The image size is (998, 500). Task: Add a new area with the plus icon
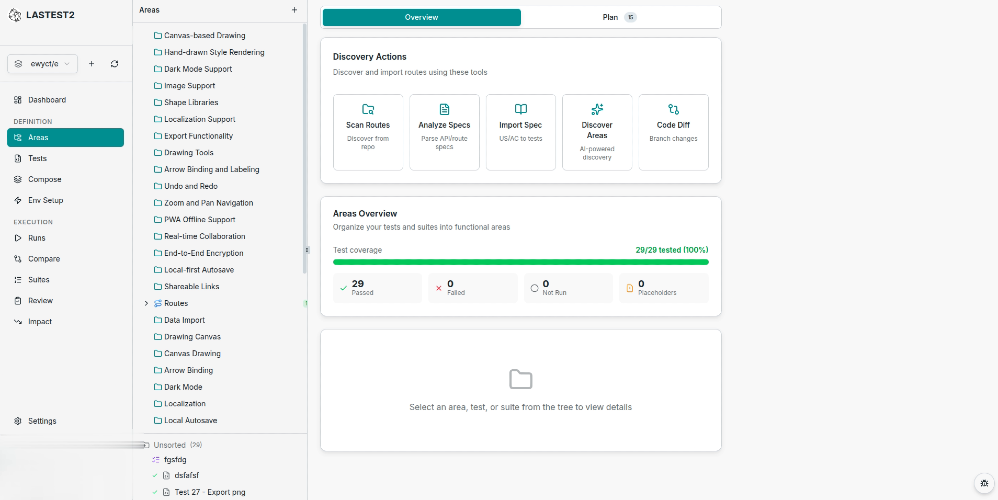[294, 10]
